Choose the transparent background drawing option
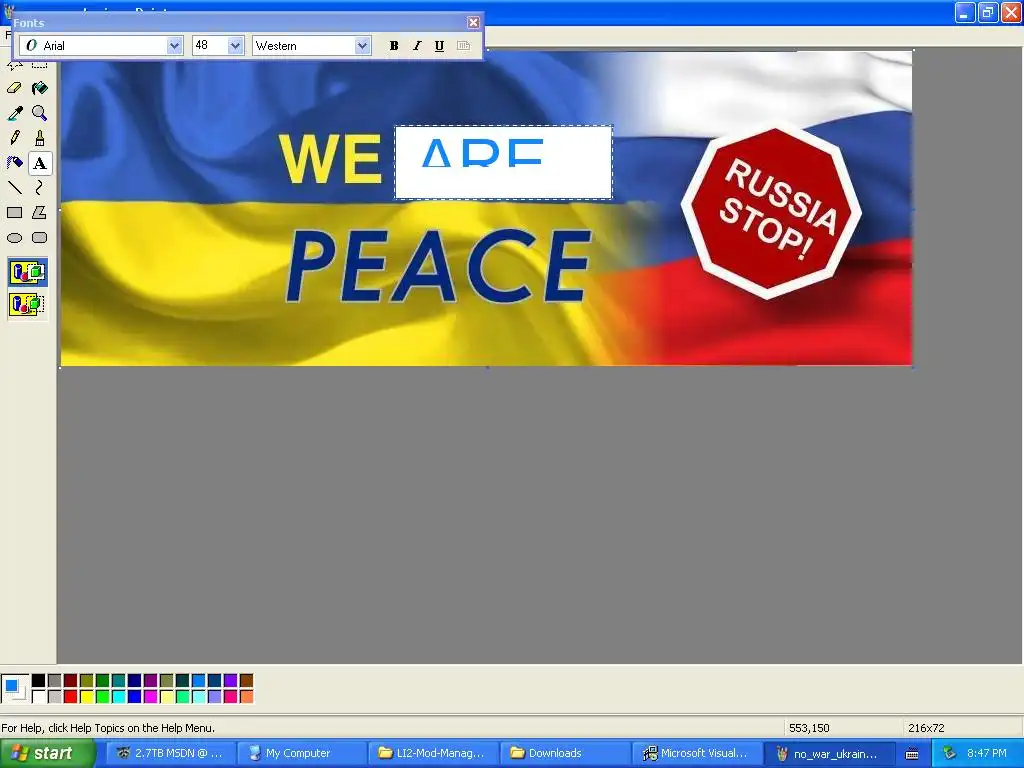1024x768 pixels. click(x=27, y=304)
